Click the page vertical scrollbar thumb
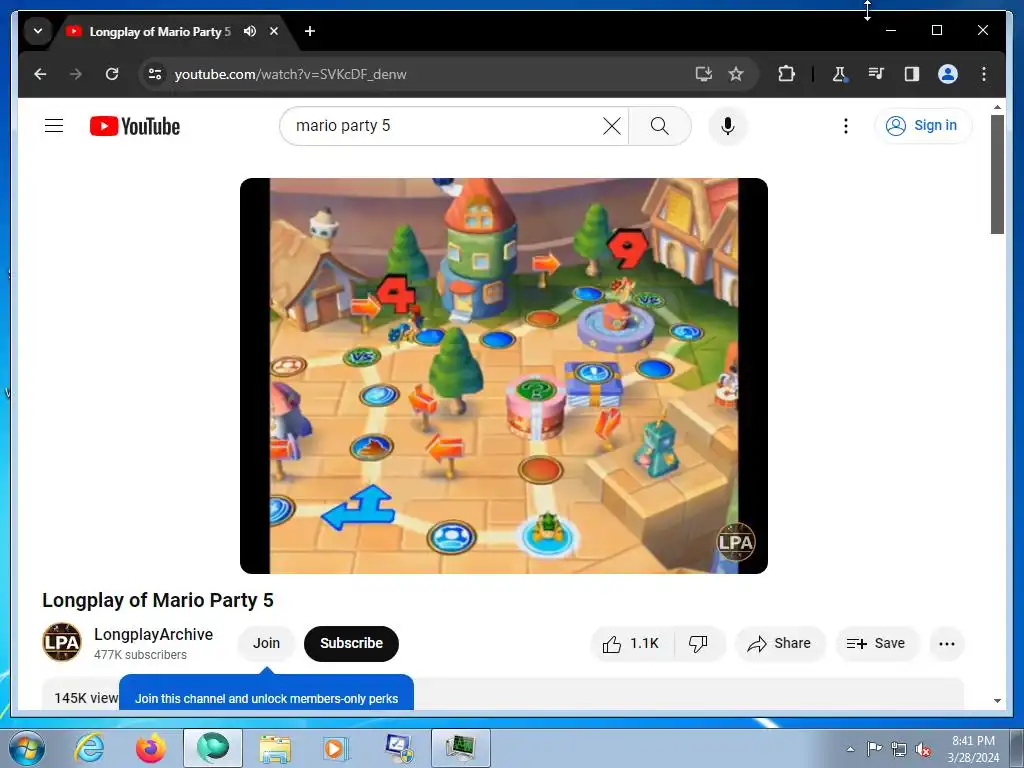This screenshot has width=1024, height=768. tap(997, 174)
